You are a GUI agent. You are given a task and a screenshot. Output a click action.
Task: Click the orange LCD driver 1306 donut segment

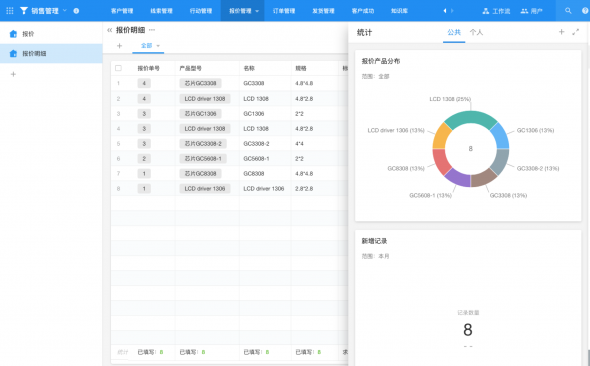[441, 136]
